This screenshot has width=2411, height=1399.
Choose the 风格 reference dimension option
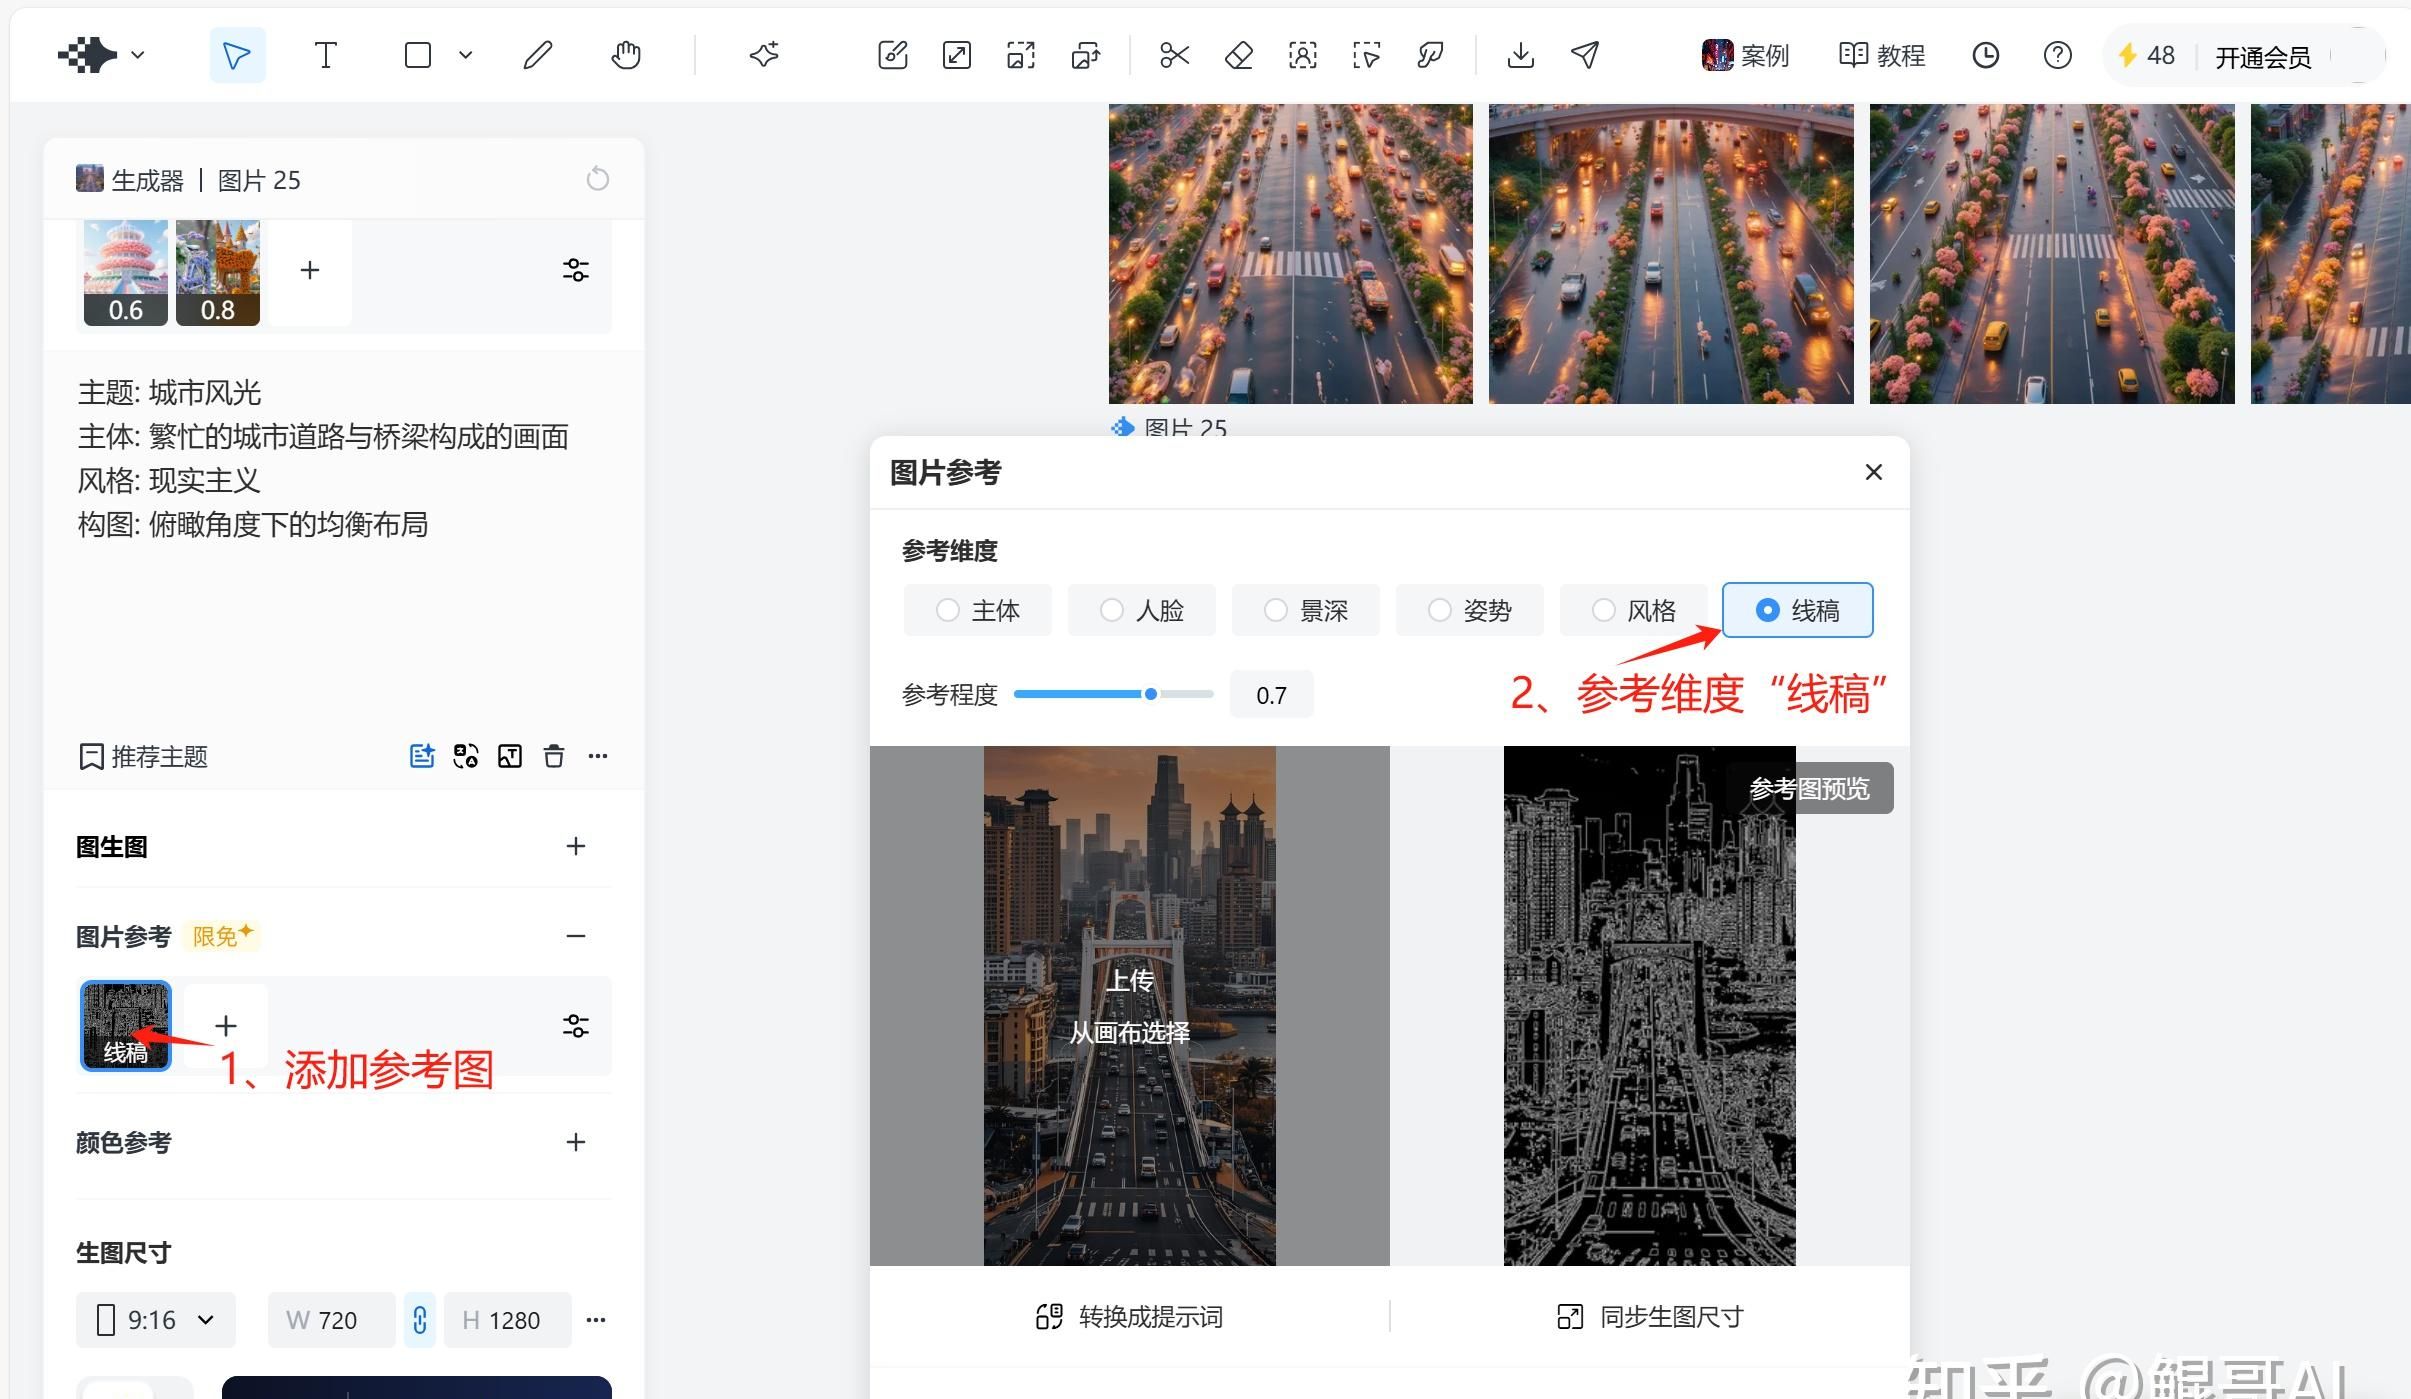coord(1633,610)
